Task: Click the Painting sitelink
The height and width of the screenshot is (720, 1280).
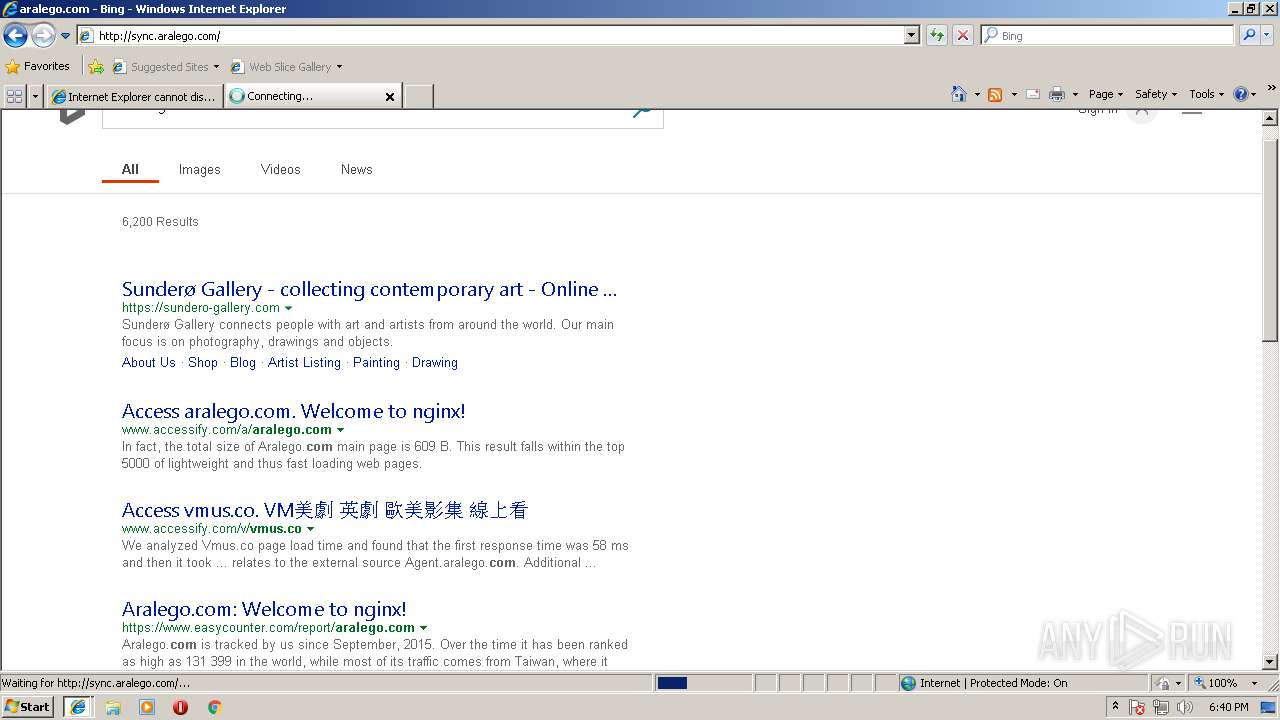Action: coord(376,362)
